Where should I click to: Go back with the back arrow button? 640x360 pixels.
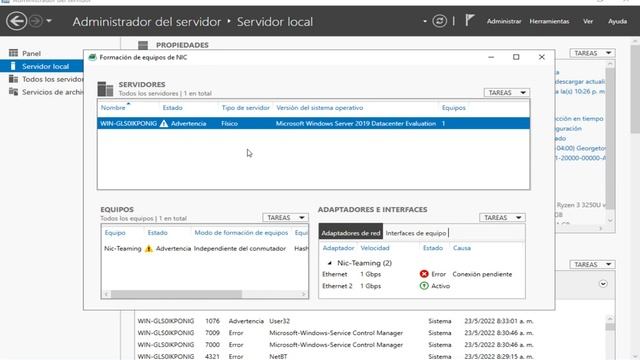pos(16,21)
